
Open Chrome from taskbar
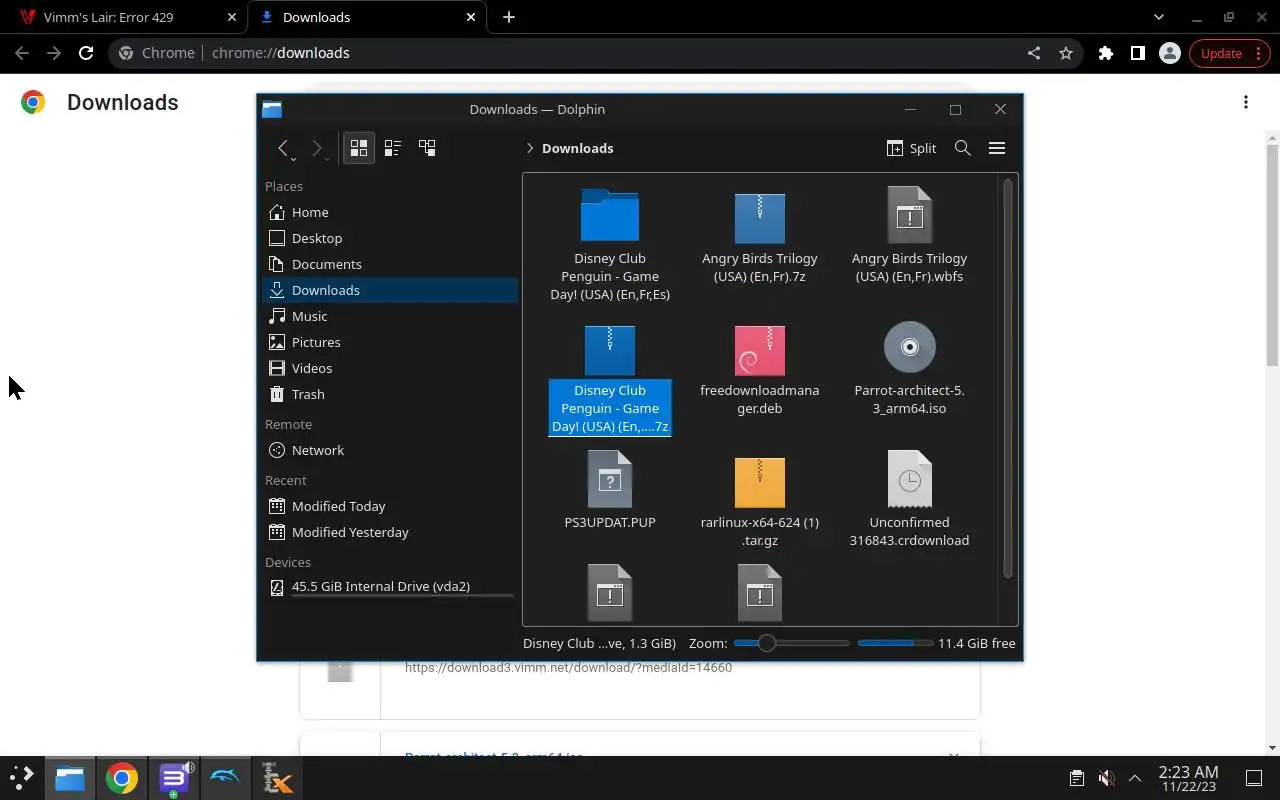click(x=122, y=778)
